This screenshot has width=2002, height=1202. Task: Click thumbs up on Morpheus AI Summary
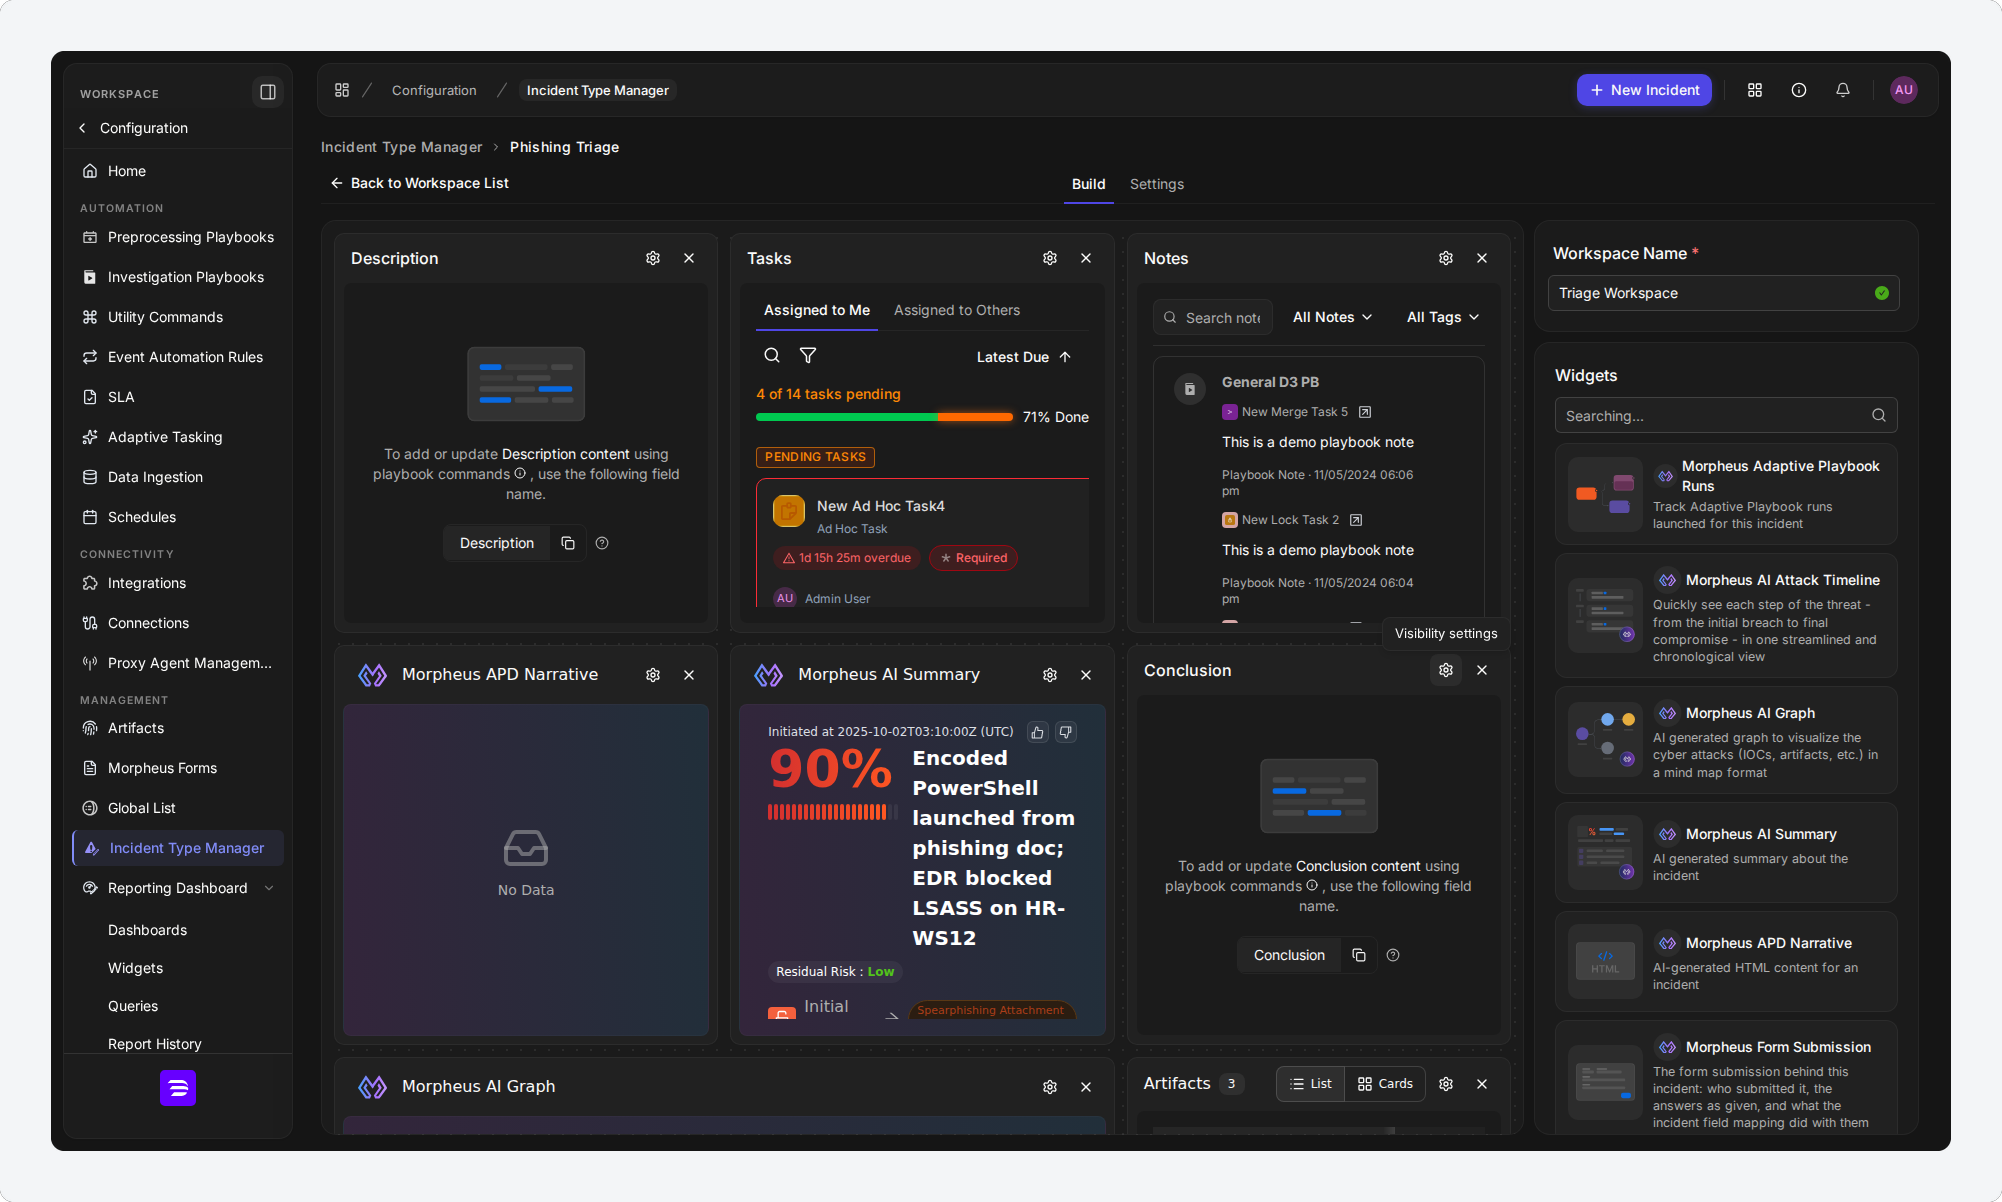click(1038, 732)
